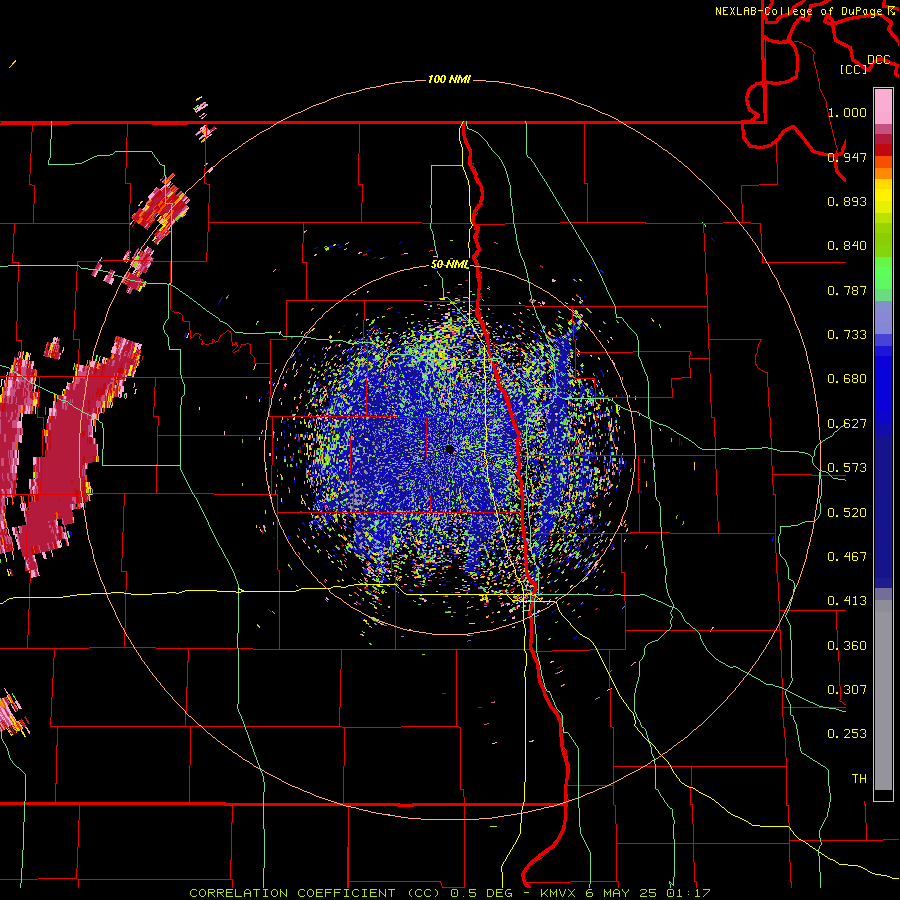Pick the dark navy color bar segment
Screen dimensions: 900x900
click(x=883, y=511)
